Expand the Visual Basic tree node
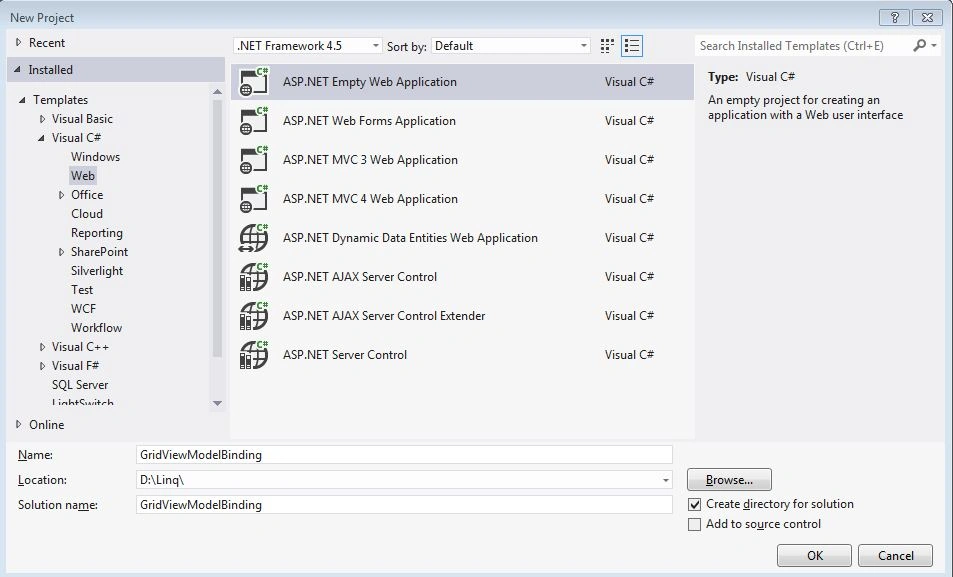This screenshot has height=577, width=953. tap(43, 119)
